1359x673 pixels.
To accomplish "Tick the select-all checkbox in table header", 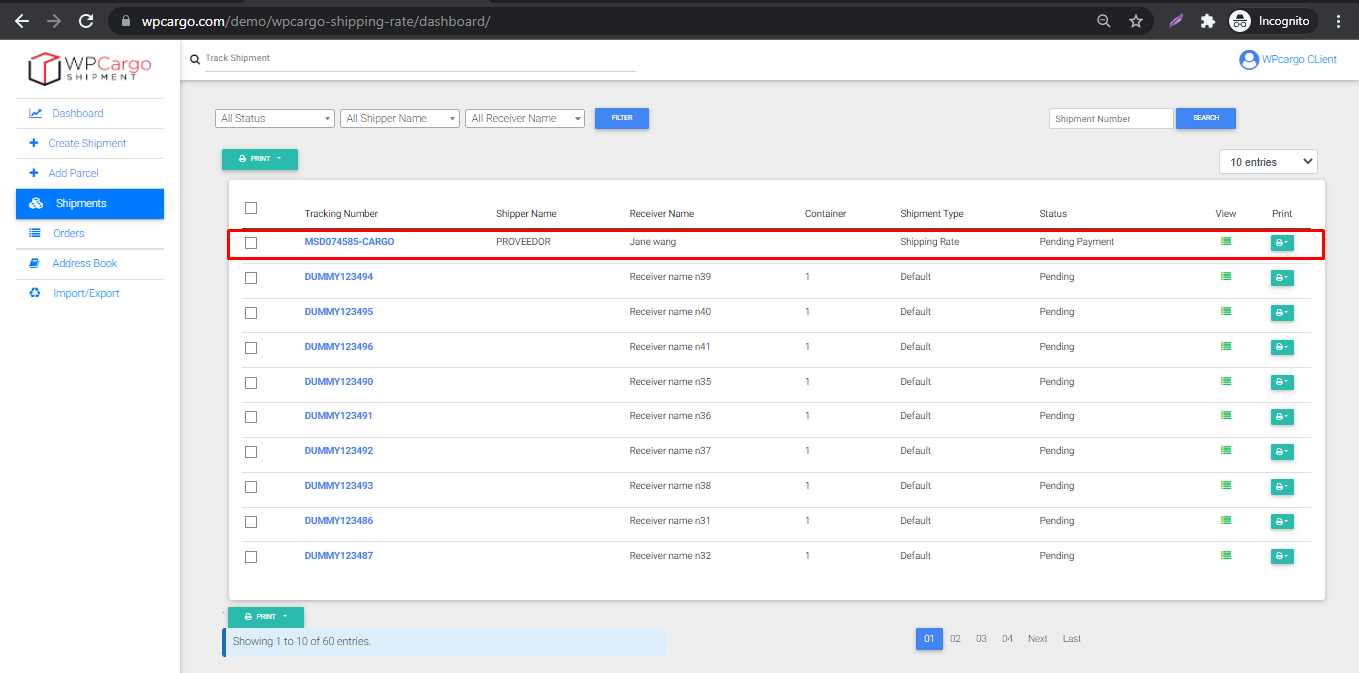I will click(x=251, y=208).
